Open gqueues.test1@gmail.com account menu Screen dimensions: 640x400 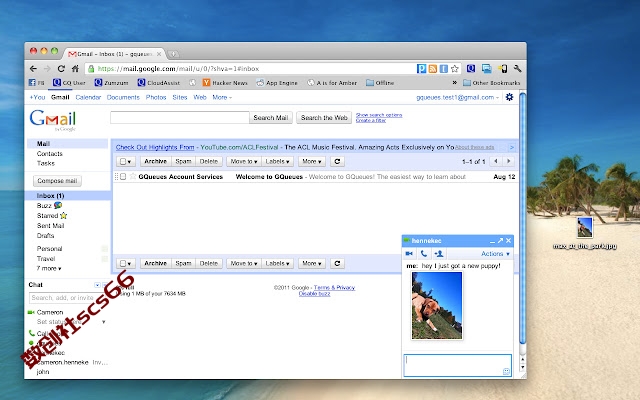(458, 97)
